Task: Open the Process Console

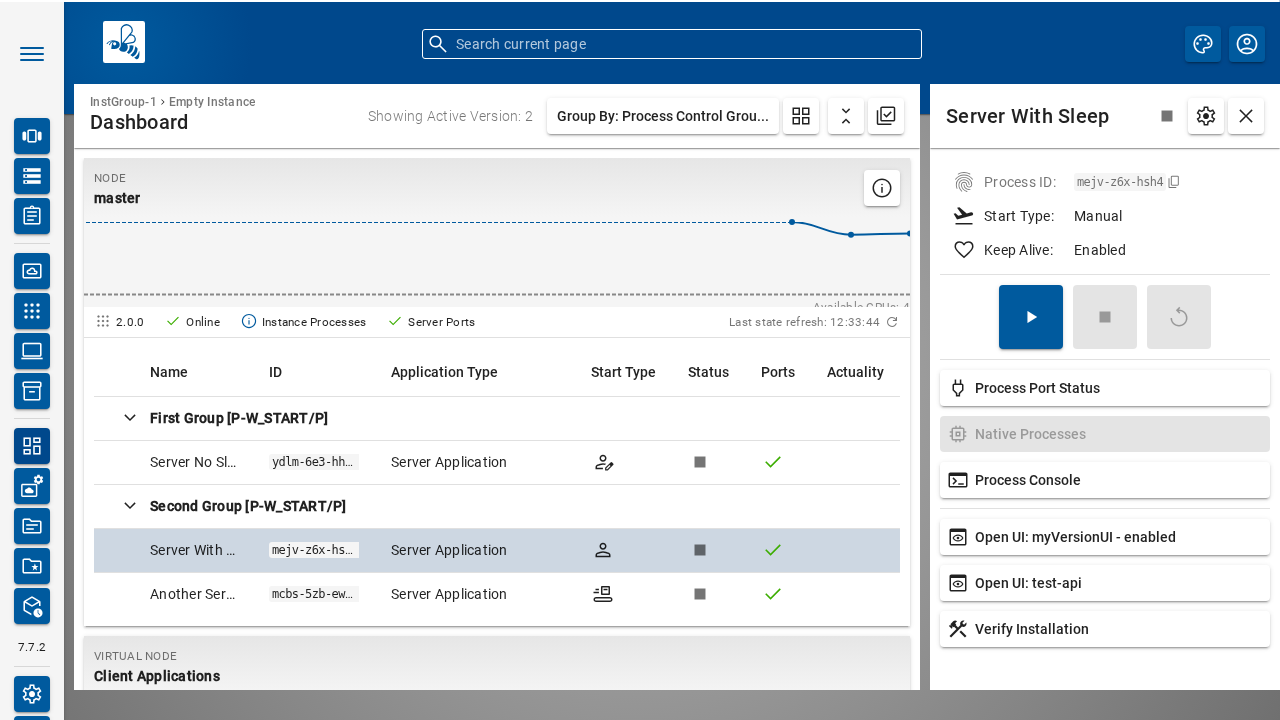Action: 1105,480
